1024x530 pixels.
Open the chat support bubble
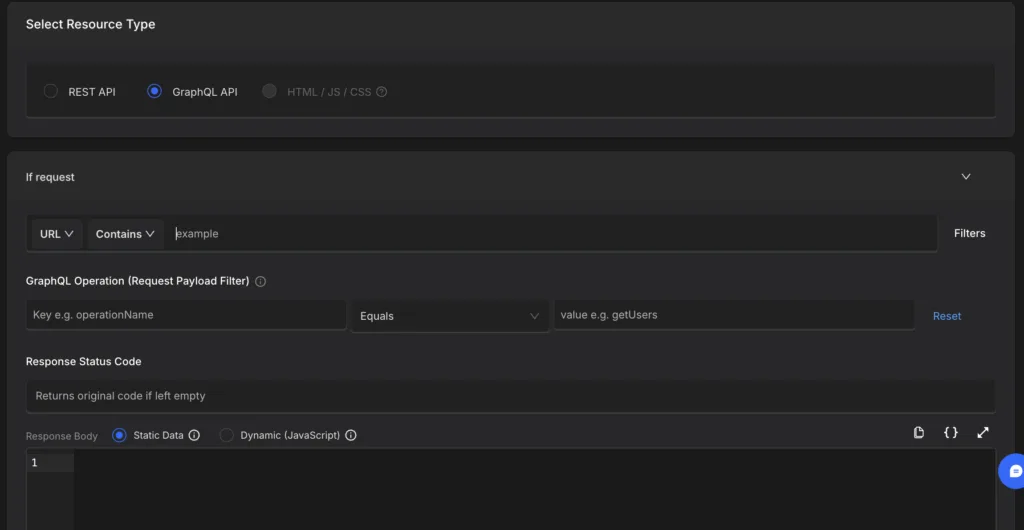click(x=1014, y=471)
